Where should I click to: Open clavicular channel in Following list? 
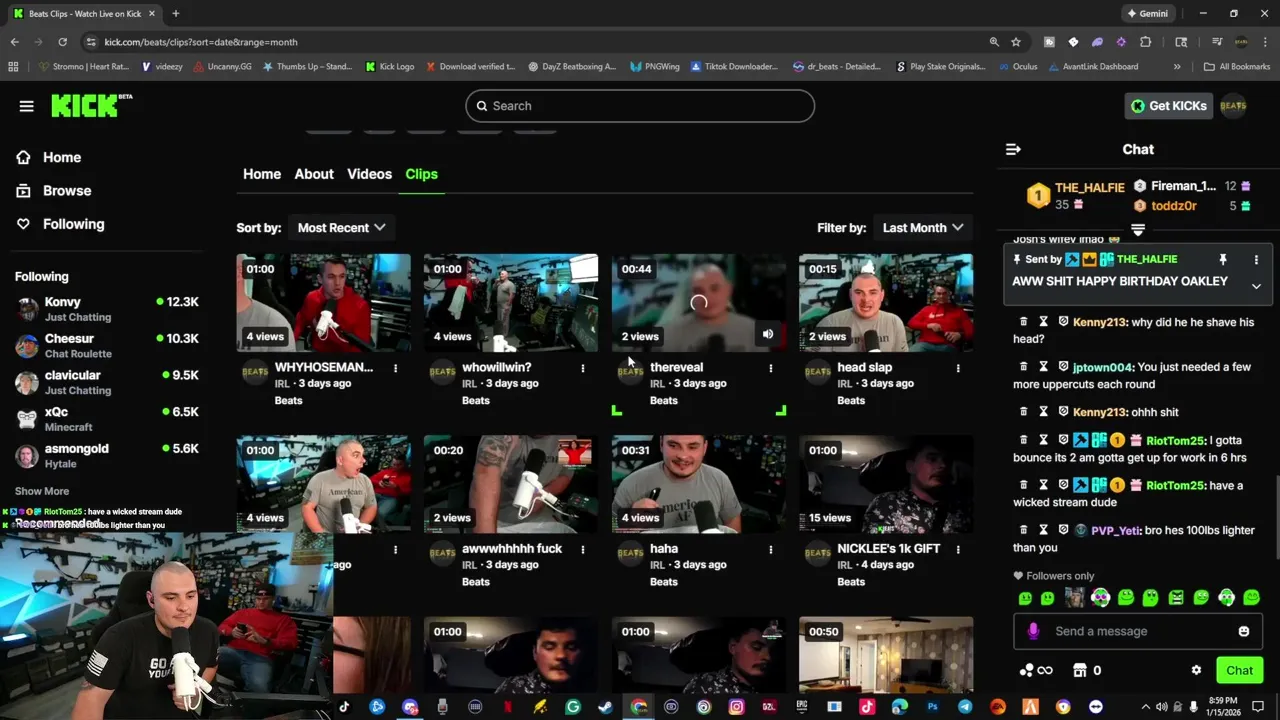107,382
